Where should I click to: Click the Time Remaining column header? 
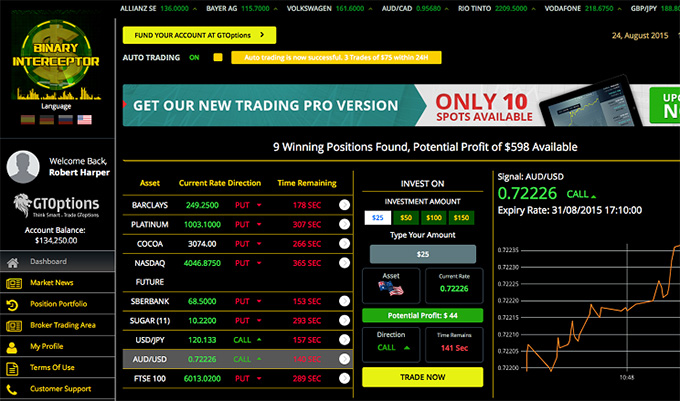pyautogui.click(x=307, y=183)
